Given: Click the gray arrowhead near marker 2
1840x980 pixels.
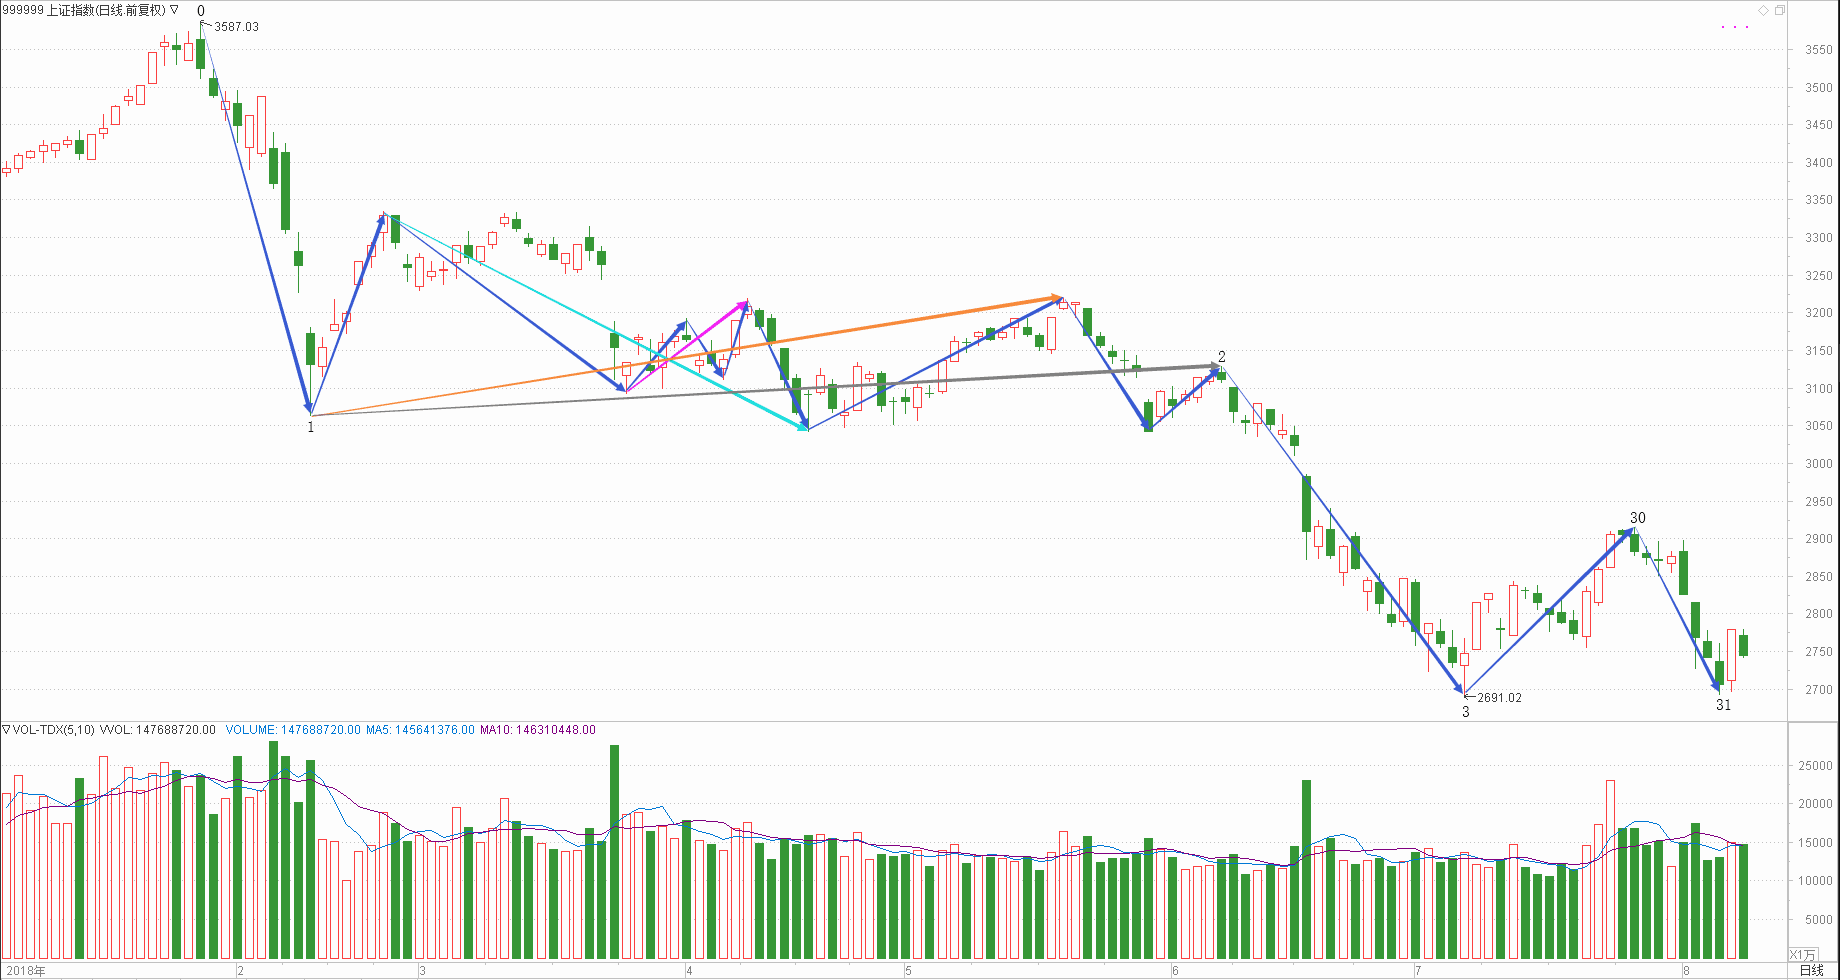Looking at the screenshot, I should (1214, 366).
